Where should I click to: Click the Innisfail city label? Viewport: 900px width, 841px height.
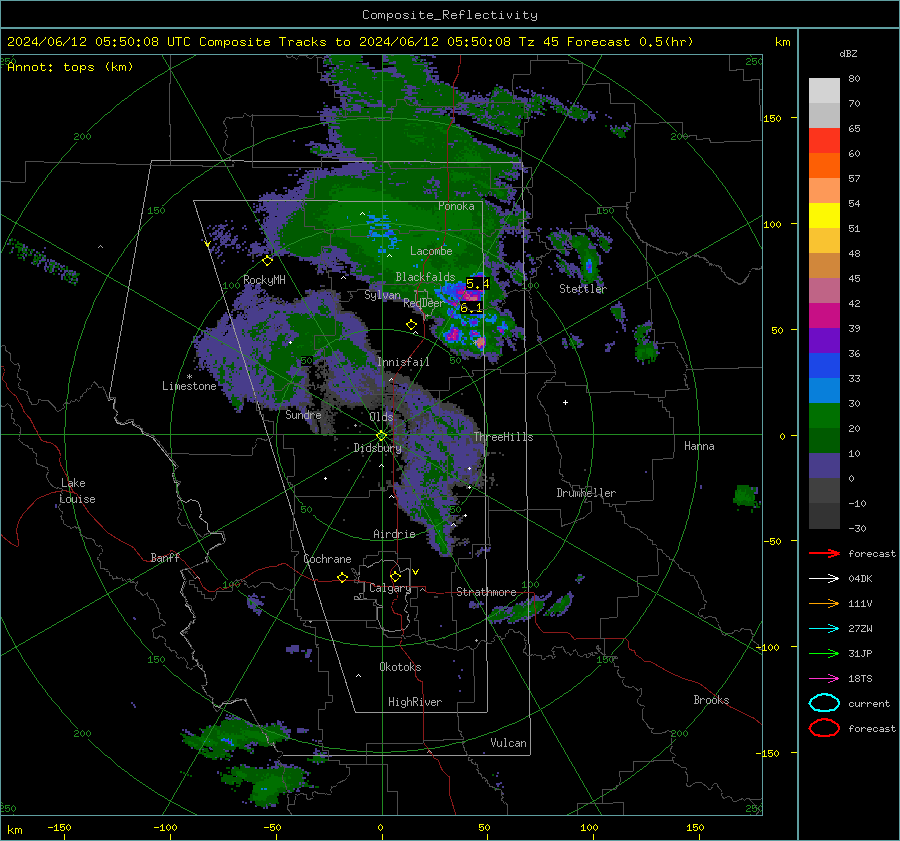click(x=403, y=362)
